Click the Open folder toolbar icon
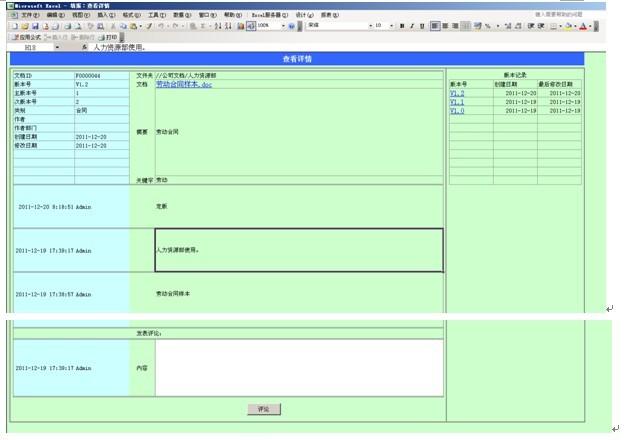The image size is (626, 440). click(25, 26)
